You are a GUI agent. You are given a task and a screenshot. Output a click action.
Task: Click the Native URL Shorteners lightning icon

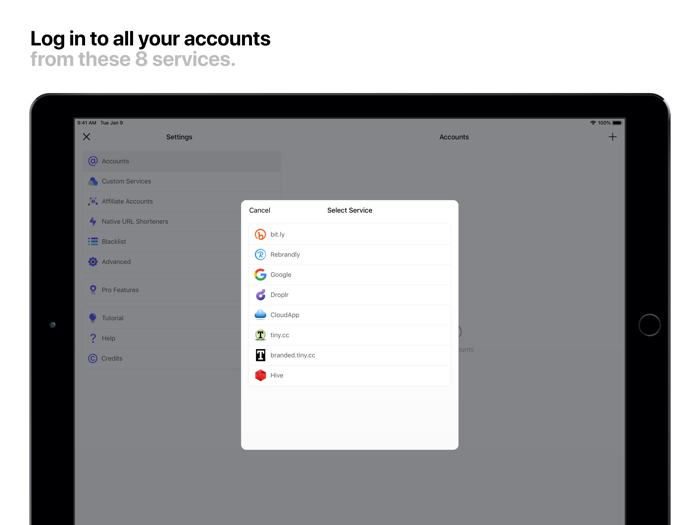(93, 221)
